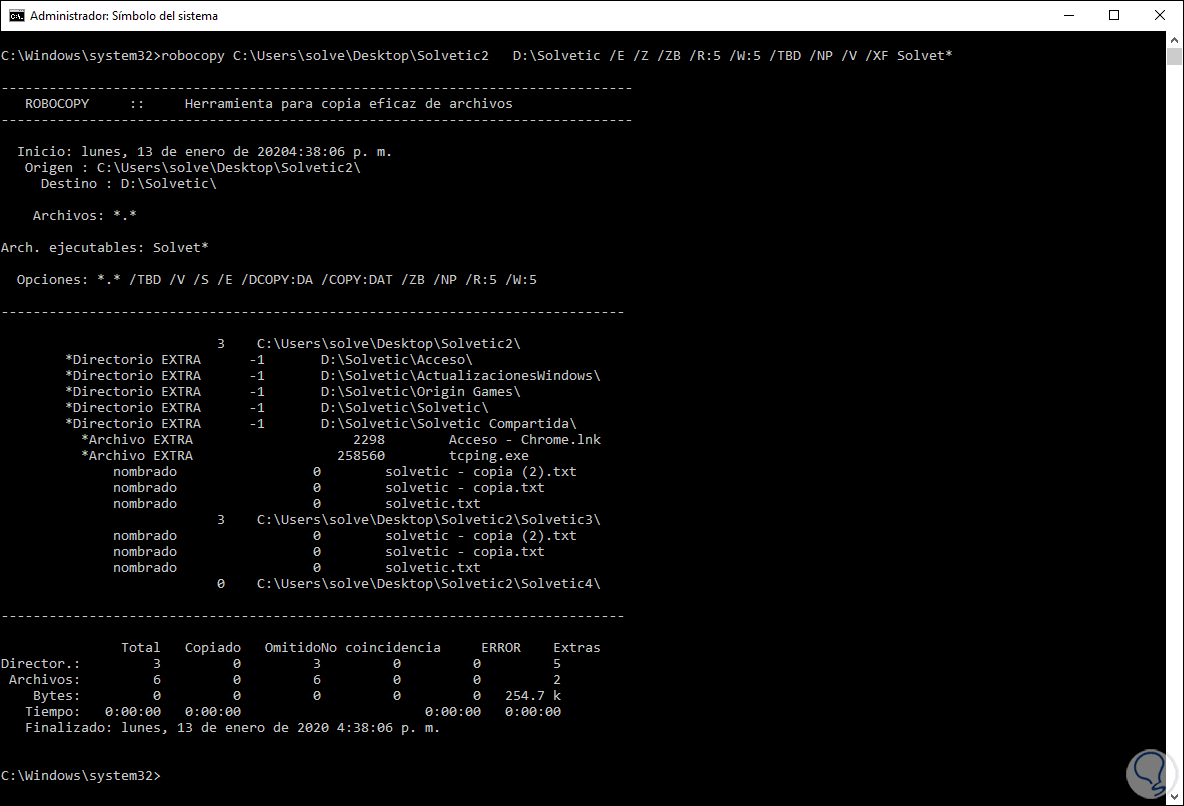The image size is (1184, 806).
Task: Click the scrollbar up arrow
Action: click(1174, 39)
